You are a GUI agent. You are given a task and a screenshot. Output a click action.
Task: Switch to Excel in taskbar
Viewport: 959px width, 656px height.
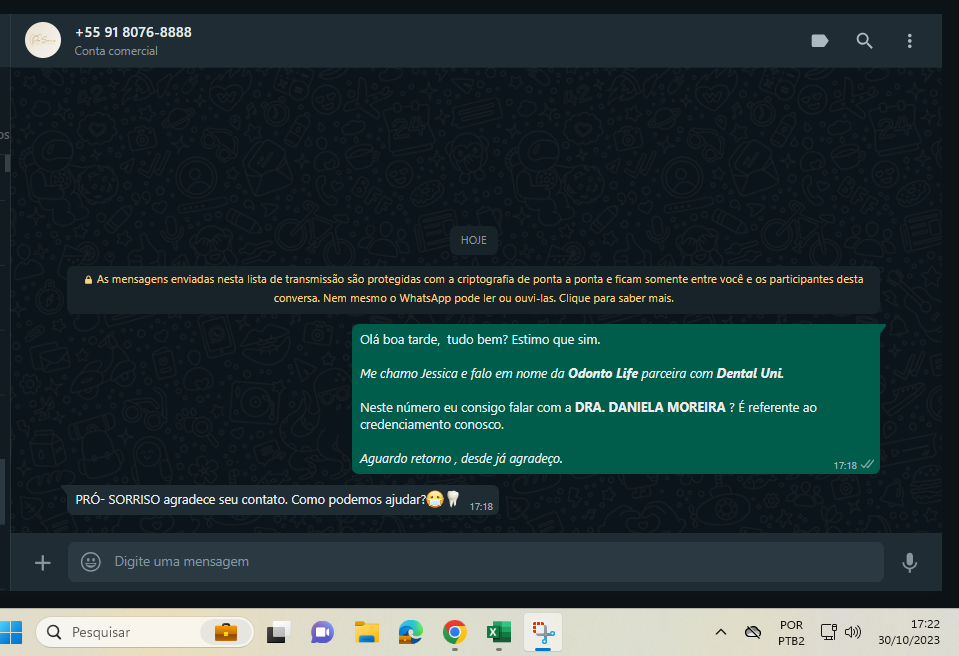click(498, 632)
